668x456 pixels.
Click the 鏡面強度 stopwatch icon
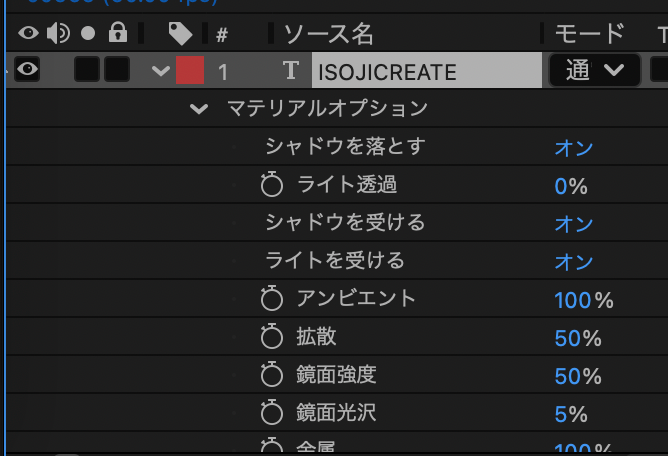point(271,375)
